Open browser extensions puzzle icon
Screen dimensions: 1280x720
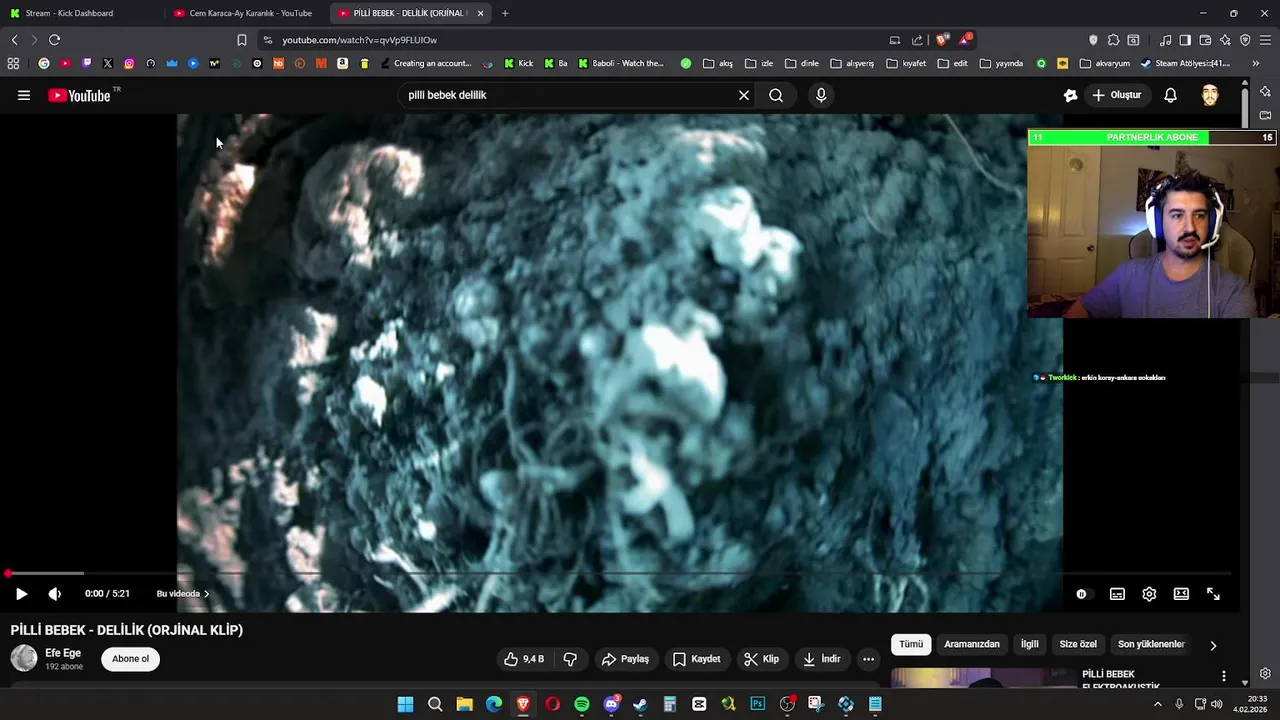(x=1113, y=40)
